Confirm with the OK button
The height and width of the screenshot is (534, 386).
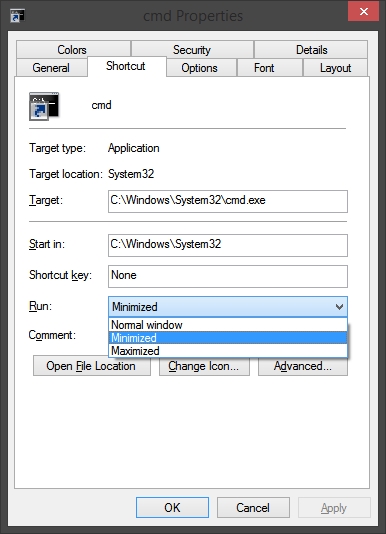(172, 507)
